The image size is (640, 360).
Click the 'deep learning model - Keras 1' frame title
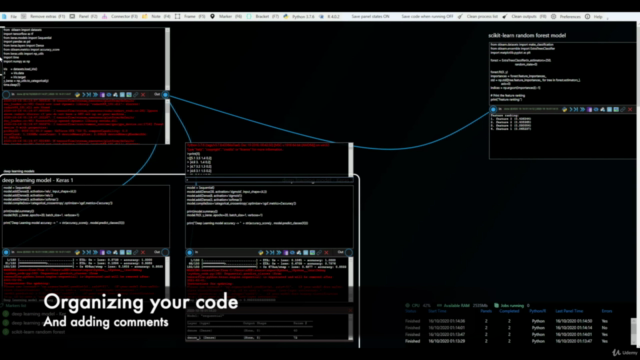pyautogui.click(x=38, y=180)
